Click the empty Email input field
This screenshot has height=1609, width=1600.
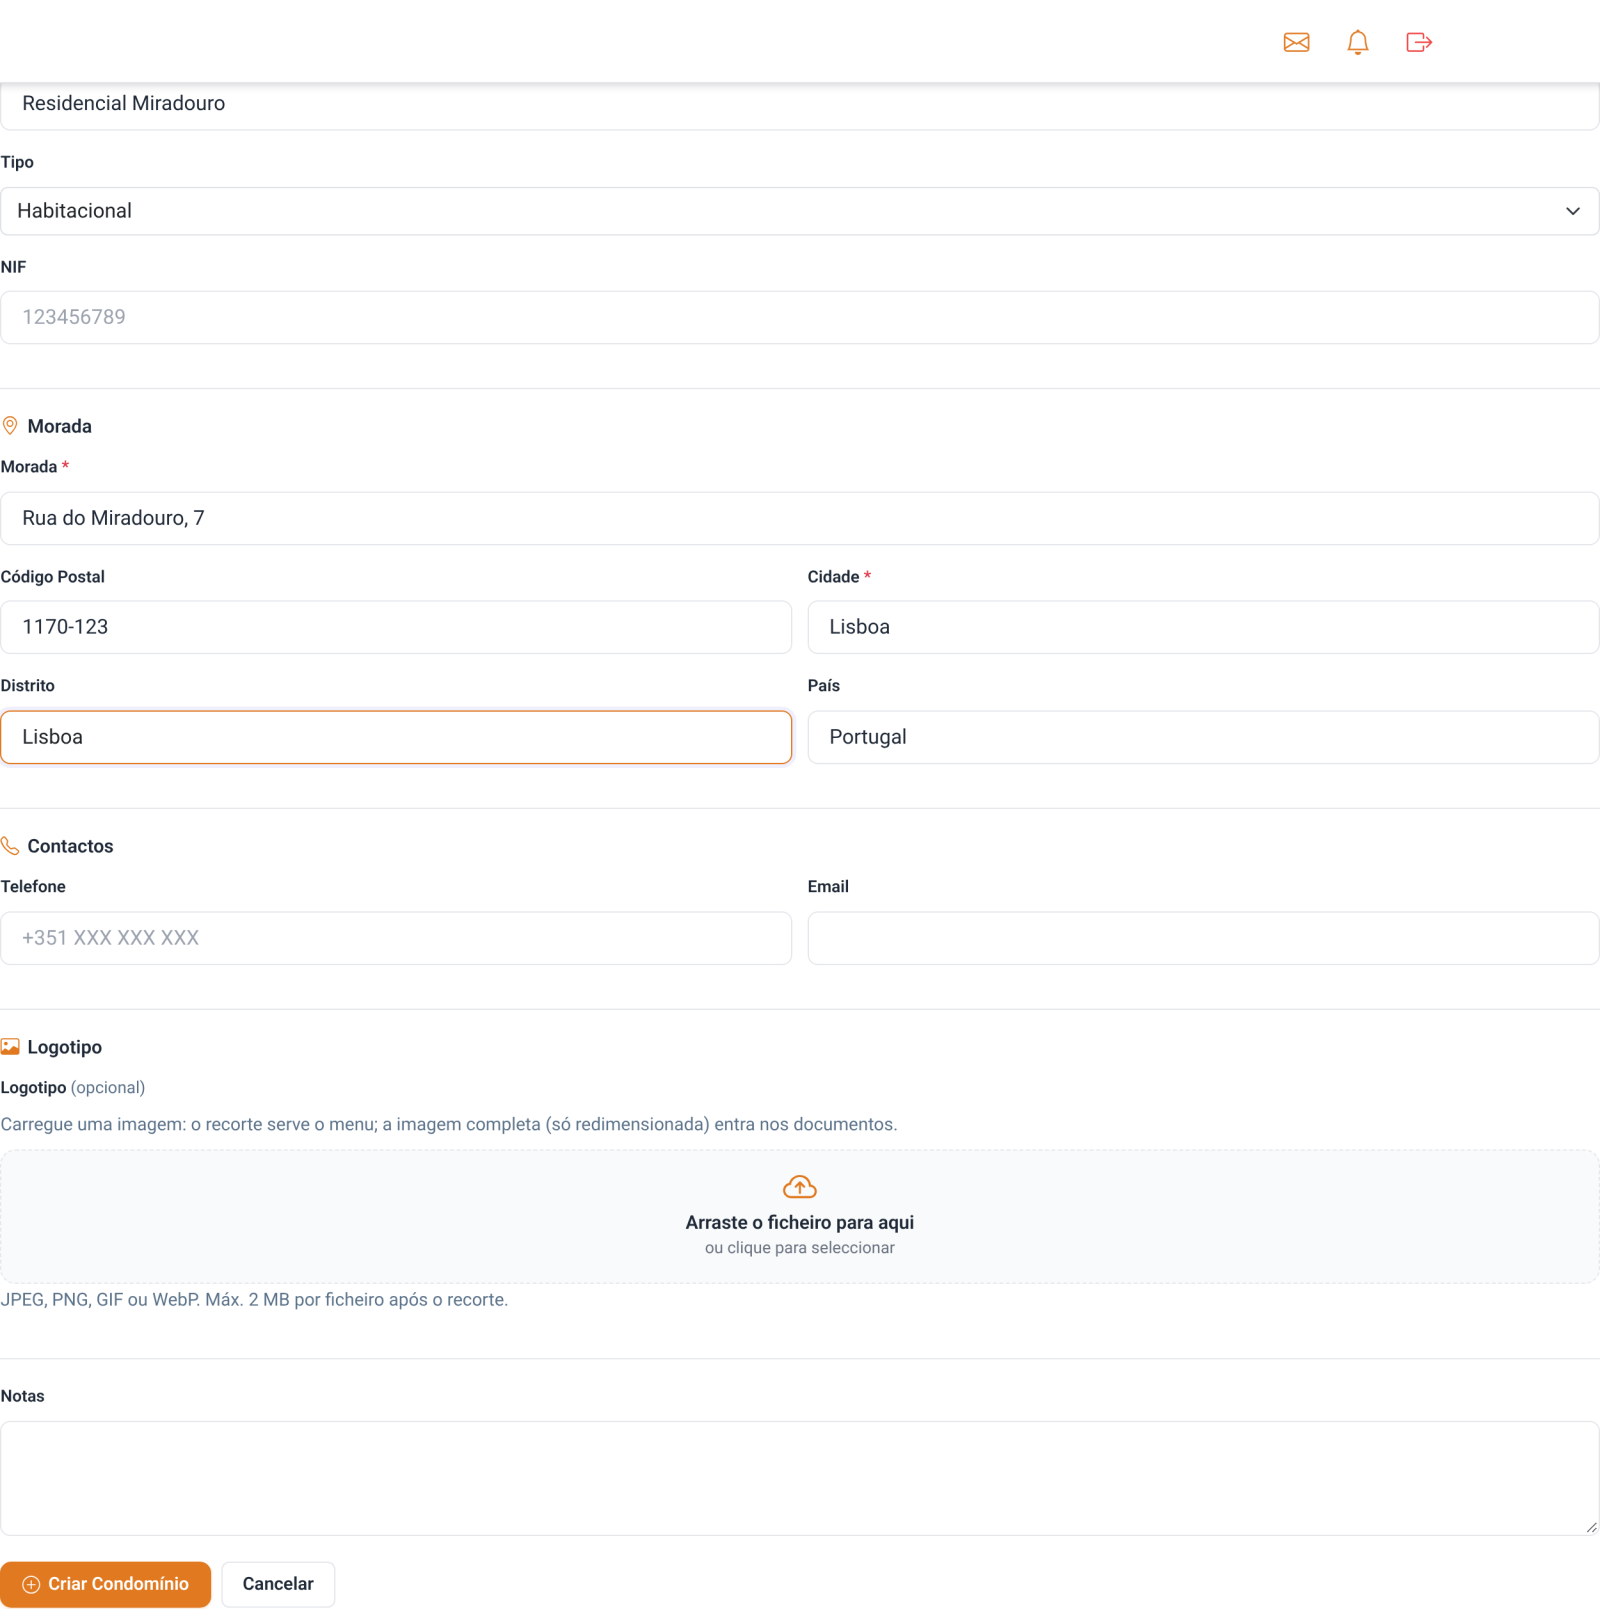click(x=1203, y=938)
